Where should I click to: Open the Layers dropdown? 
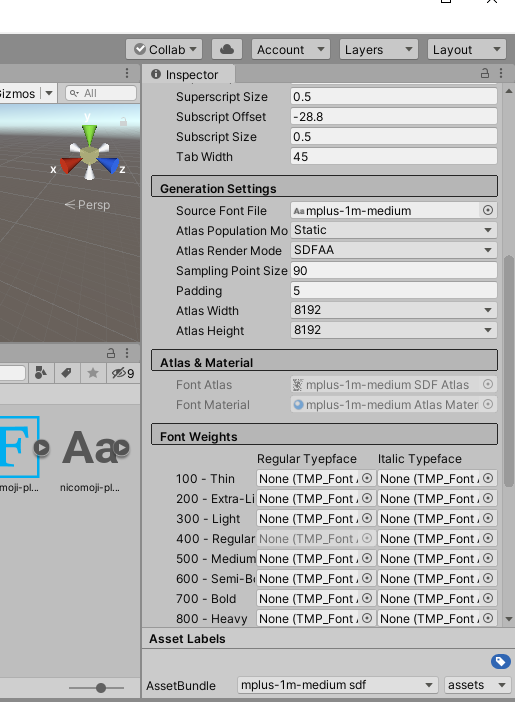(x=378, y=49)
